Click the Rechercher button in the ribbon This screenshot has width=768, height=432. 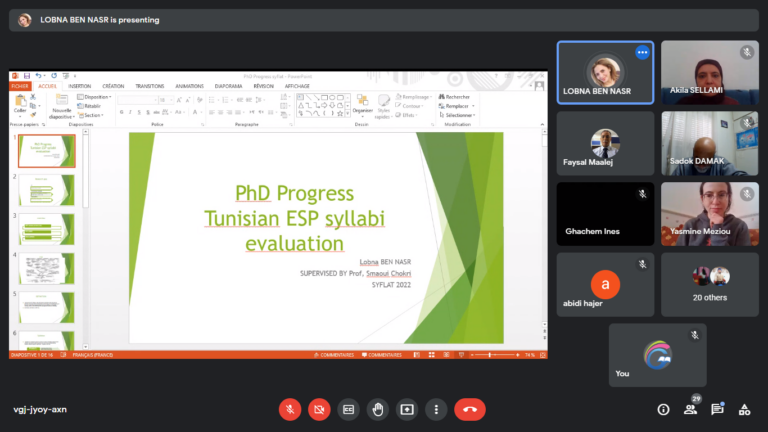(457, 97)
